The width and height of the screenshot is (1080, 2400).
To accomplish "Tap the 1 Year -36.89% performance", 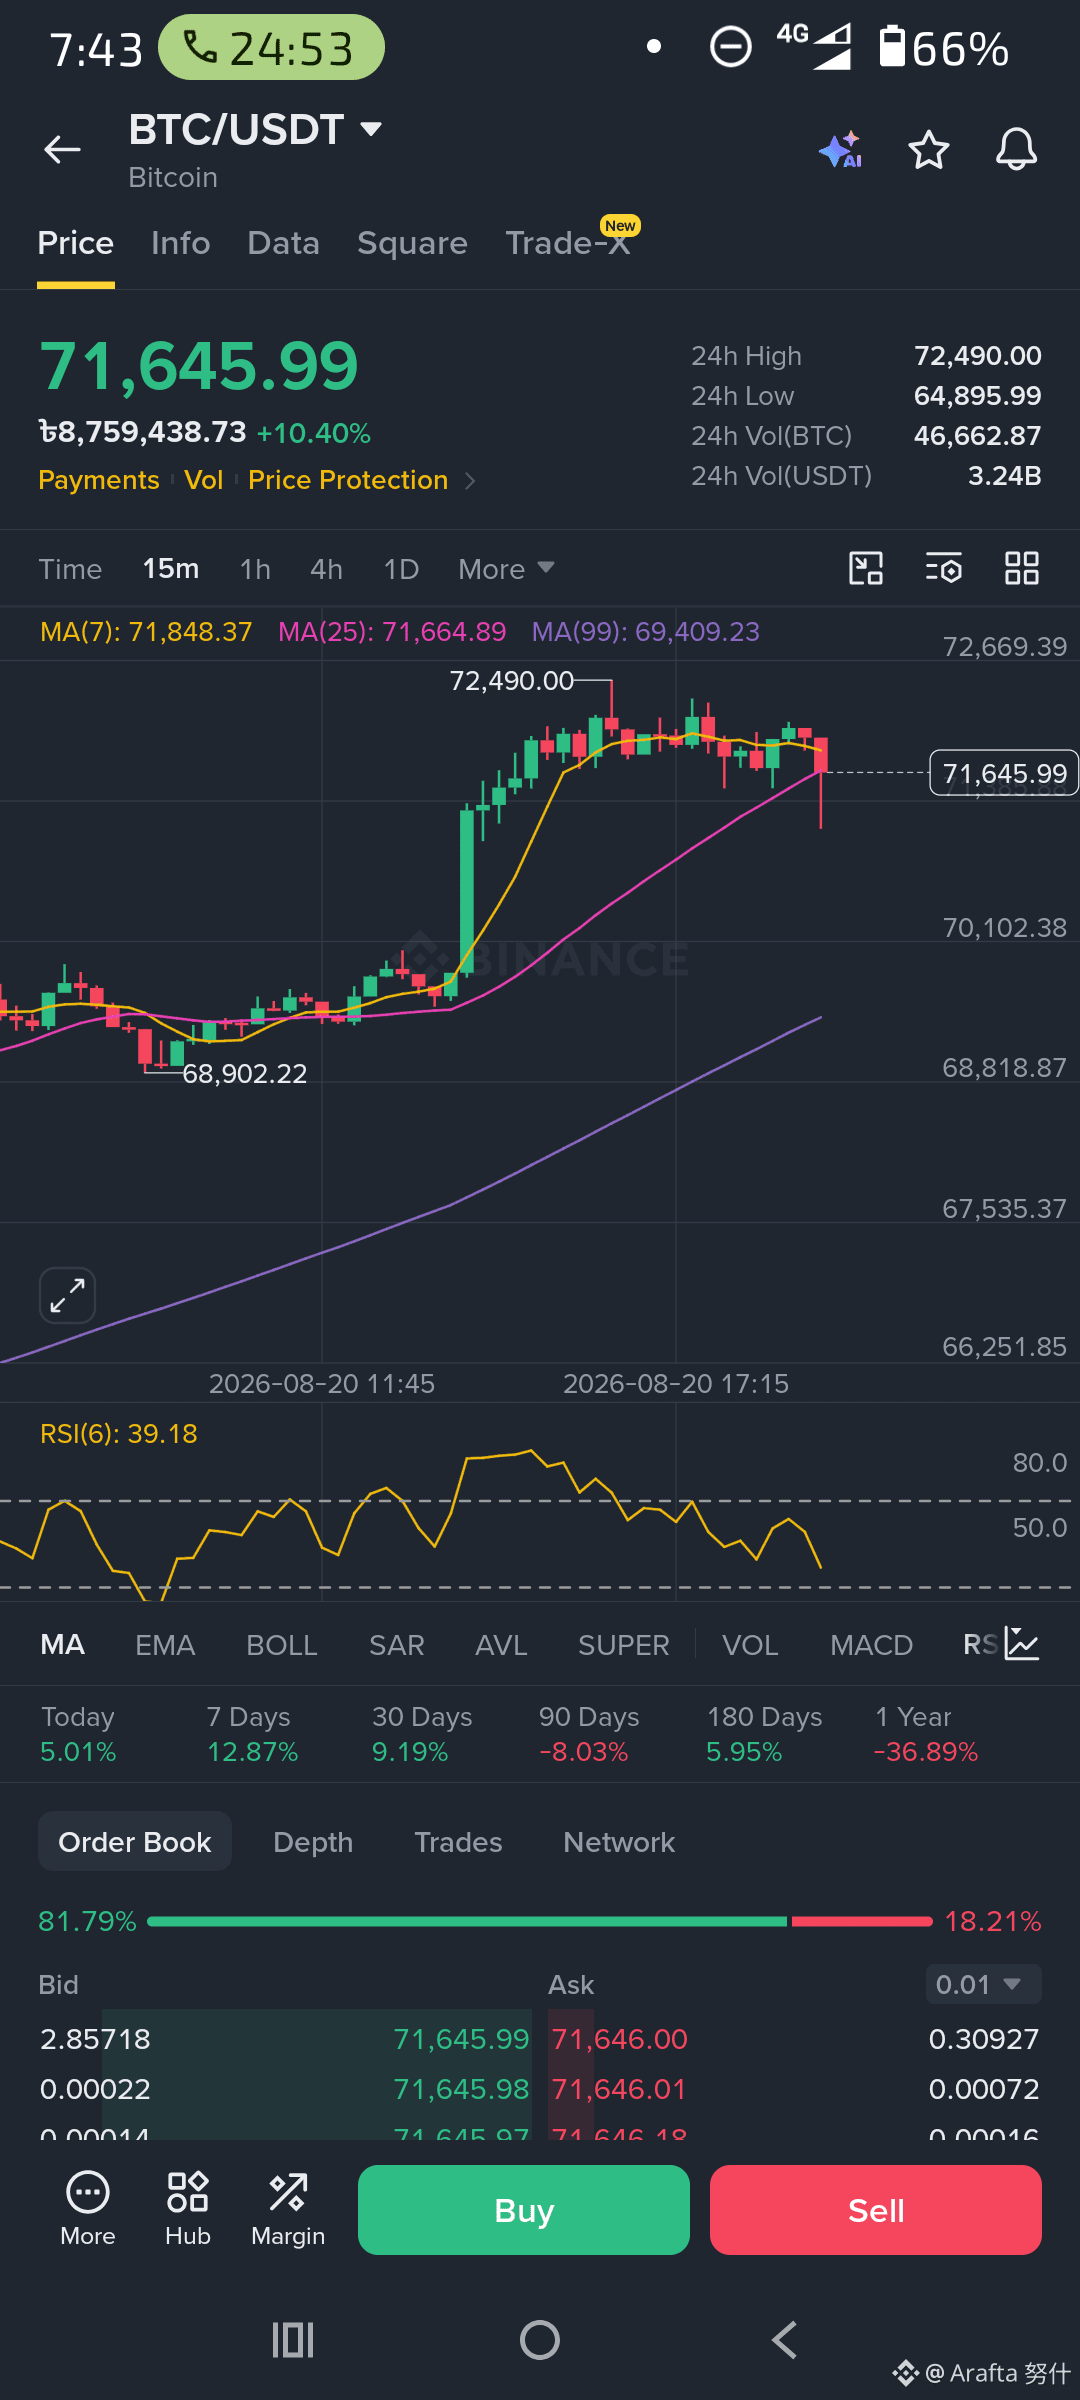I will pos(926,1734).
